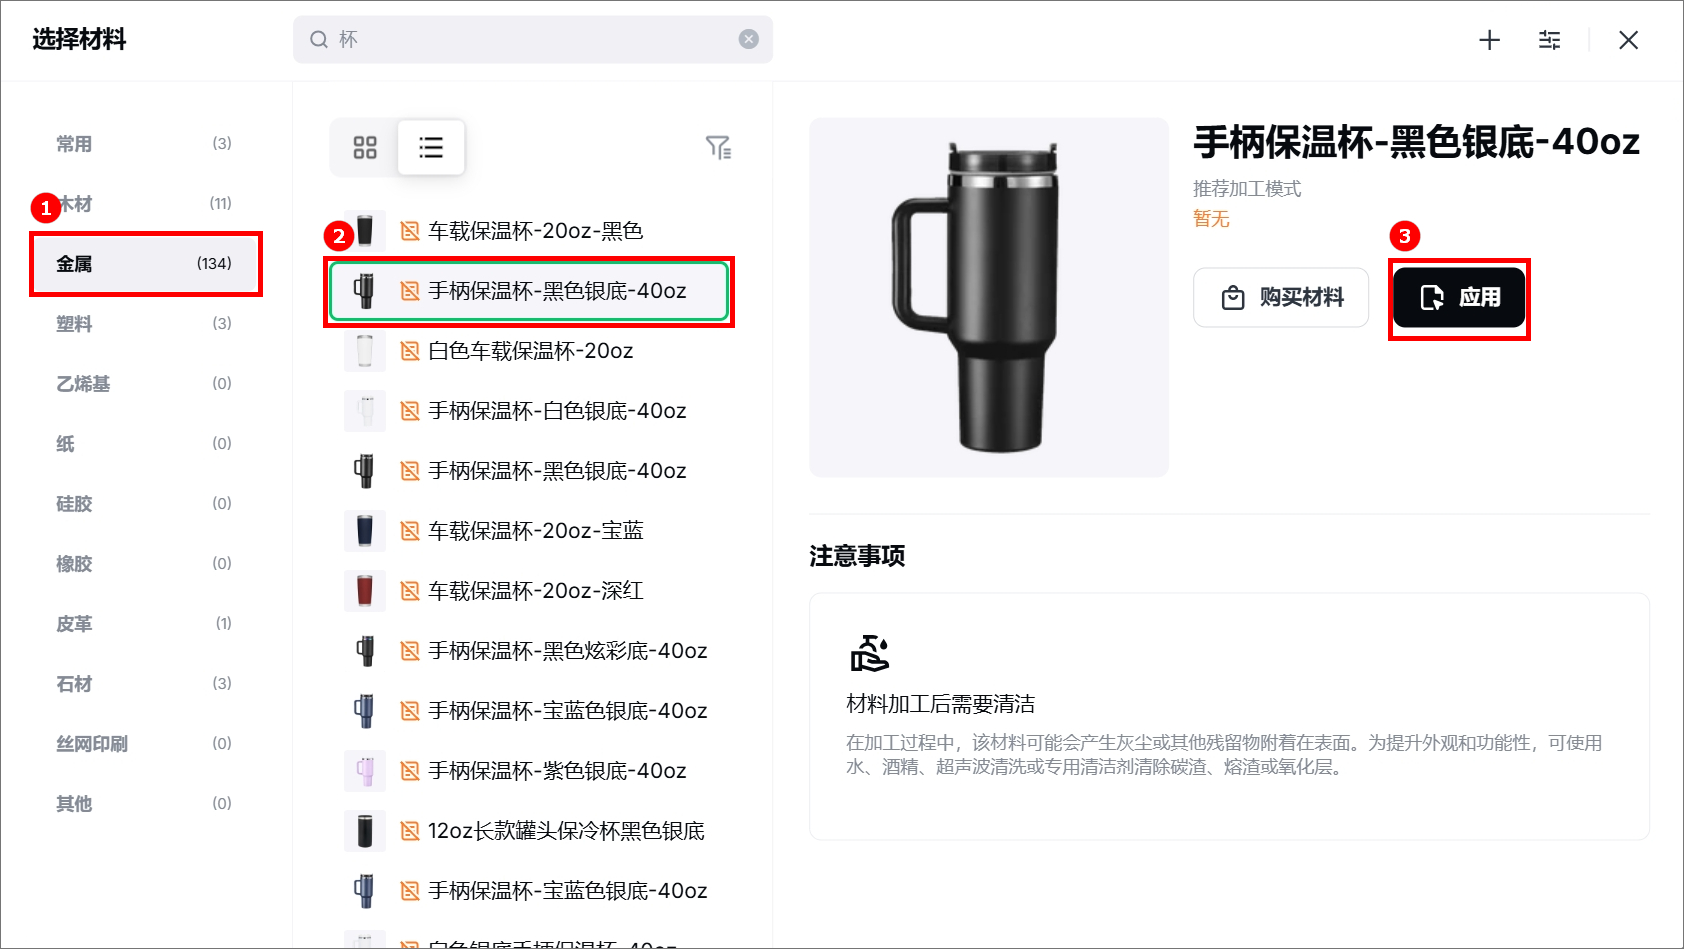
Task: Open the settings sliders icon in header
Action: point(1549,40)
